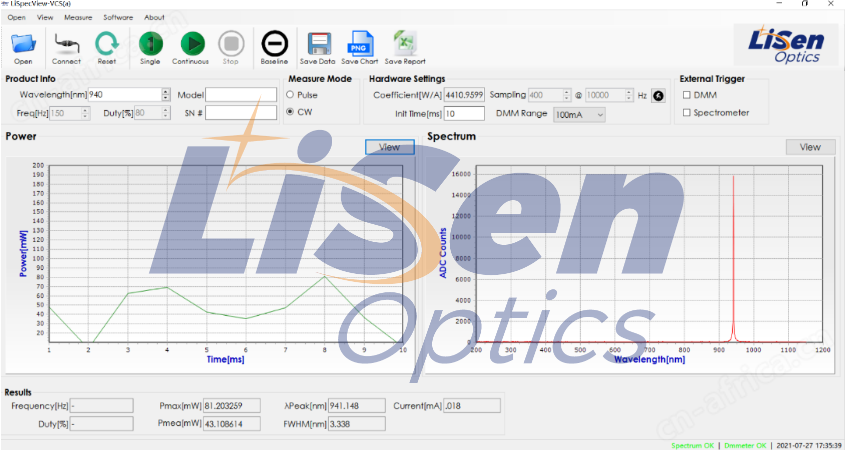Click the FWHM[nm] value 3.338
Viewport: 845px width, 452px height.
[x=357, y=424]
